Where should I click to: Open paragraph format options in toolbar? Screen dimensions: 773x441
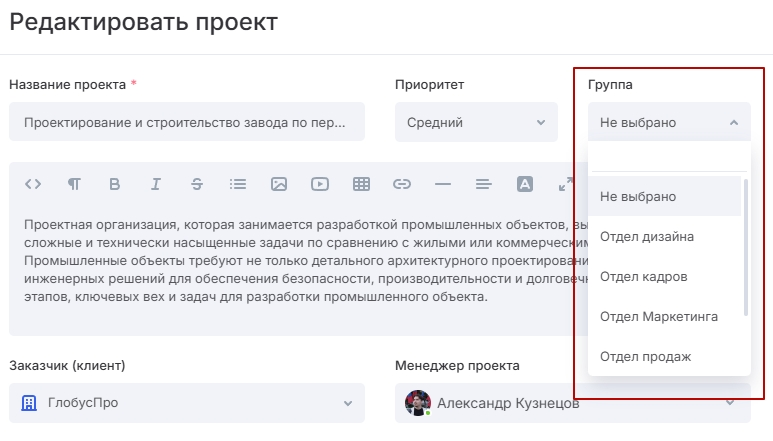[x=74, y=184]
